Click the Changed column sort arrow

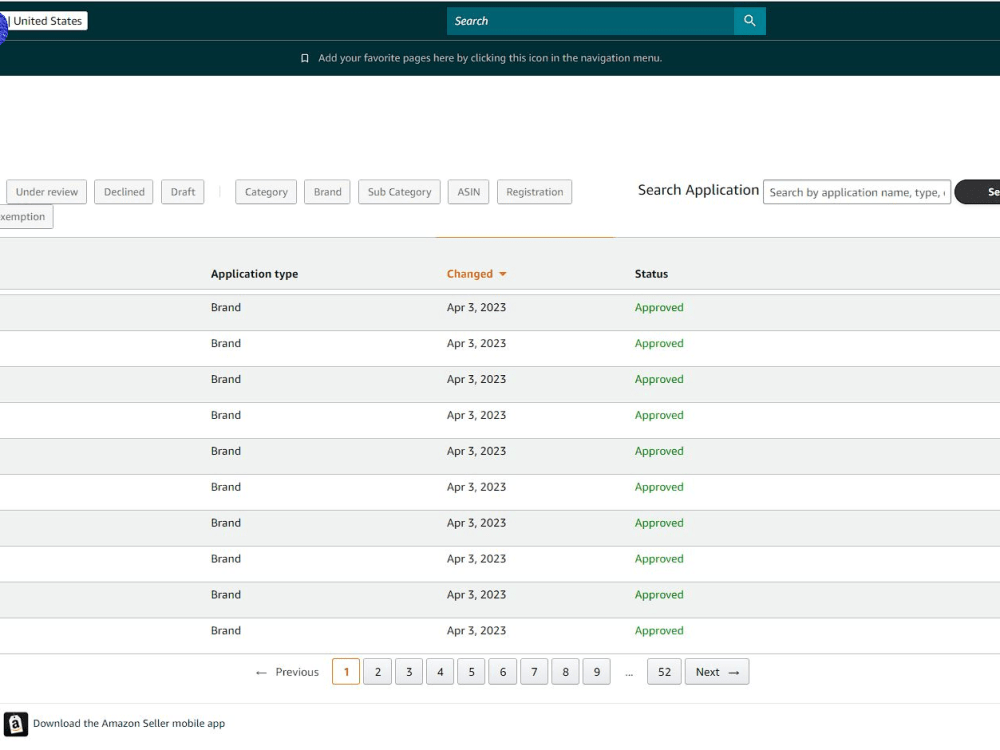(503, 274)
